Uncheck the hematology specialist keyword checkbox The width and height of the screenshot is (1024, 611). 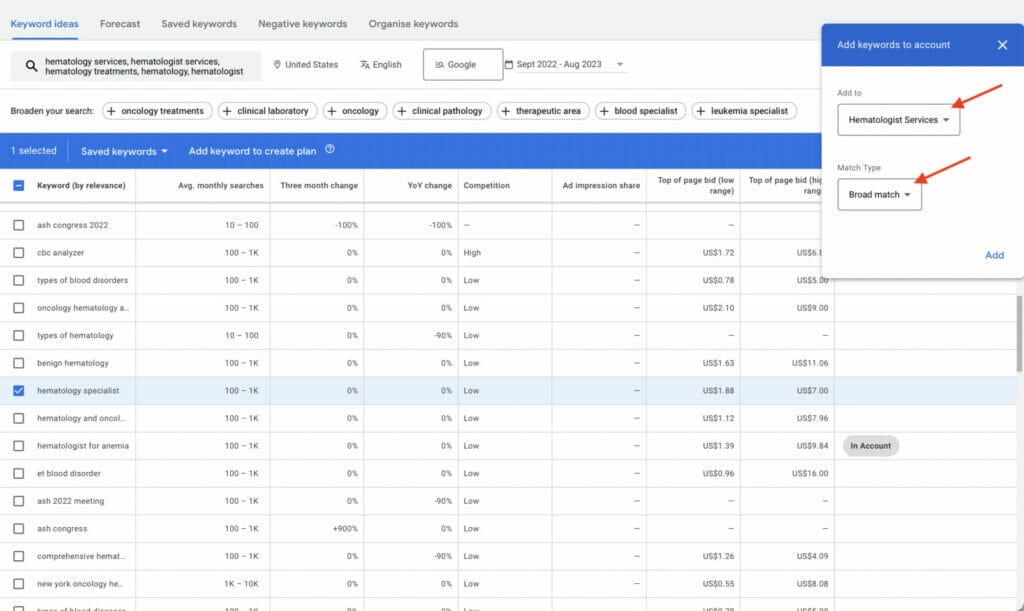pyautogui.click(x=19, y=391)
